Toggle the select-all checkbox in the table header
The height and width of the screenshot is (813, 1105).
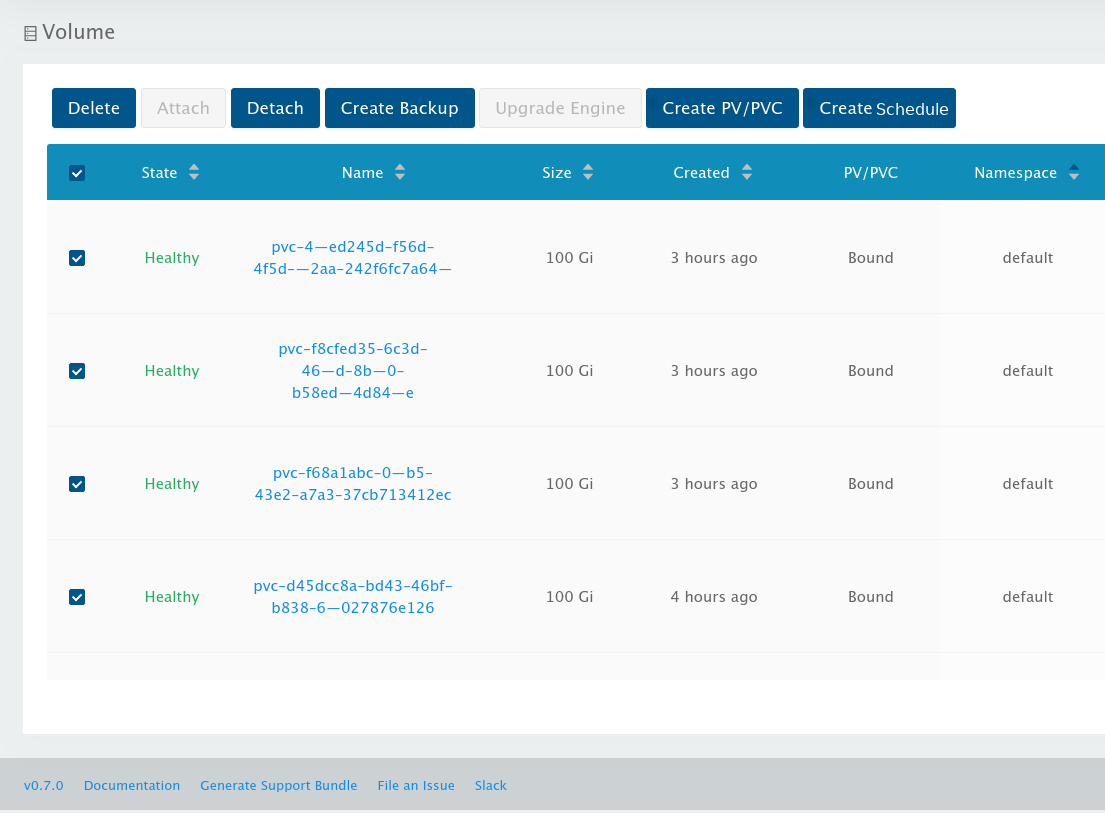click(x=77, y=172)
